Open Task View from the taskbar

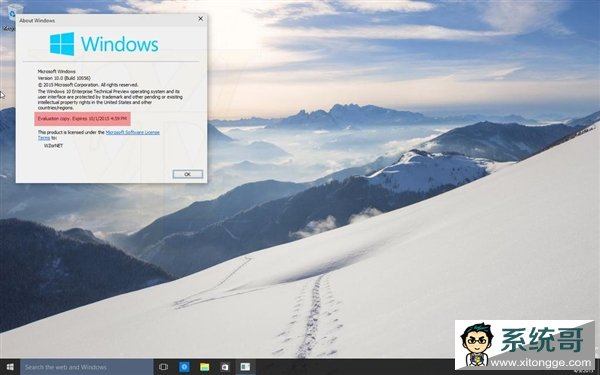163,367
